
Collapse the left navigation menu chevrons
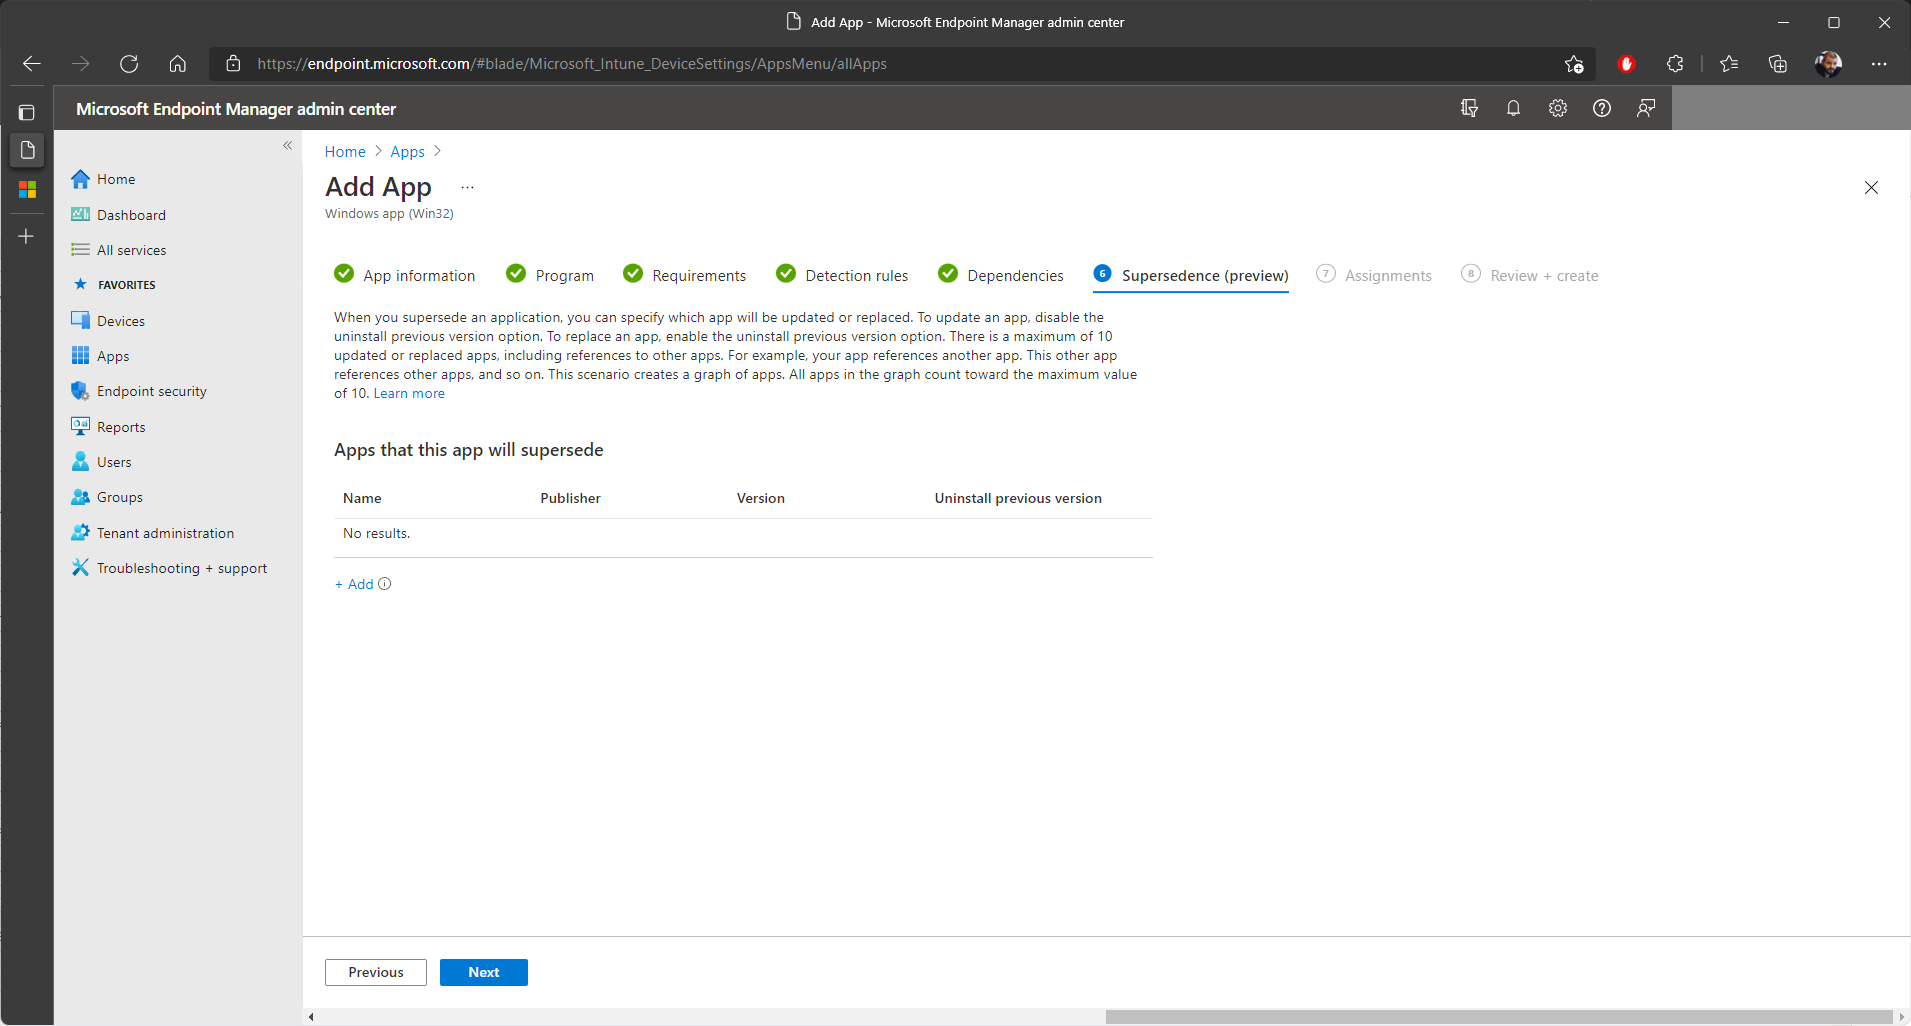(287, 146)
